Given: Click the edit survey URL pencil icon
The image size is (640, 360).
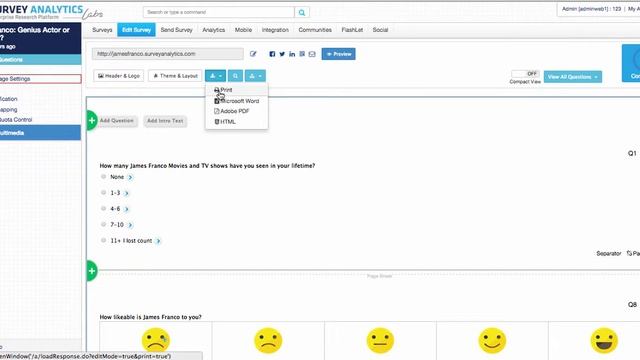Looking at the screenshot, I should pos(253,54).
